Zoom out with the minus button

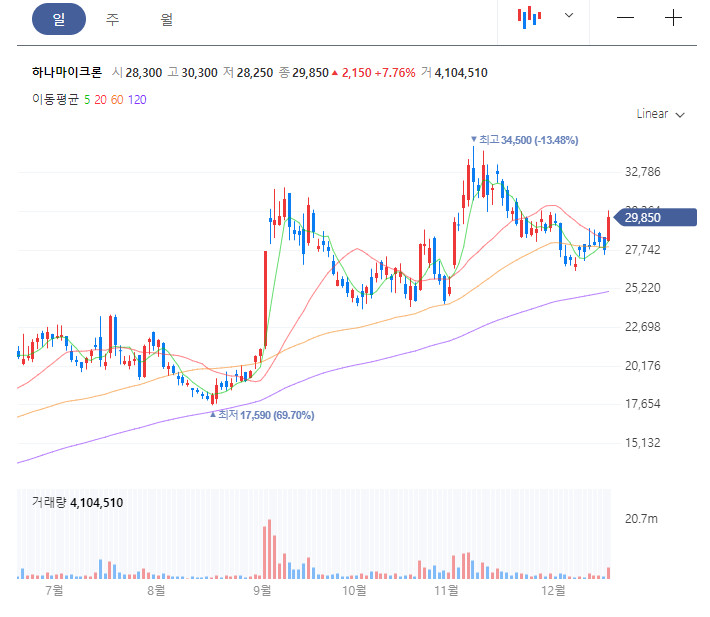[625, 18]
